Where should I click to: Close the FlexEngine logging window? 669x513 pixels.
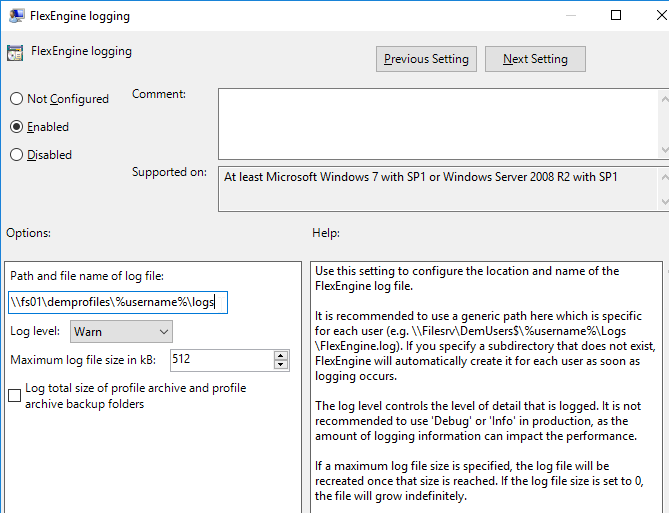tap(661, 15)
